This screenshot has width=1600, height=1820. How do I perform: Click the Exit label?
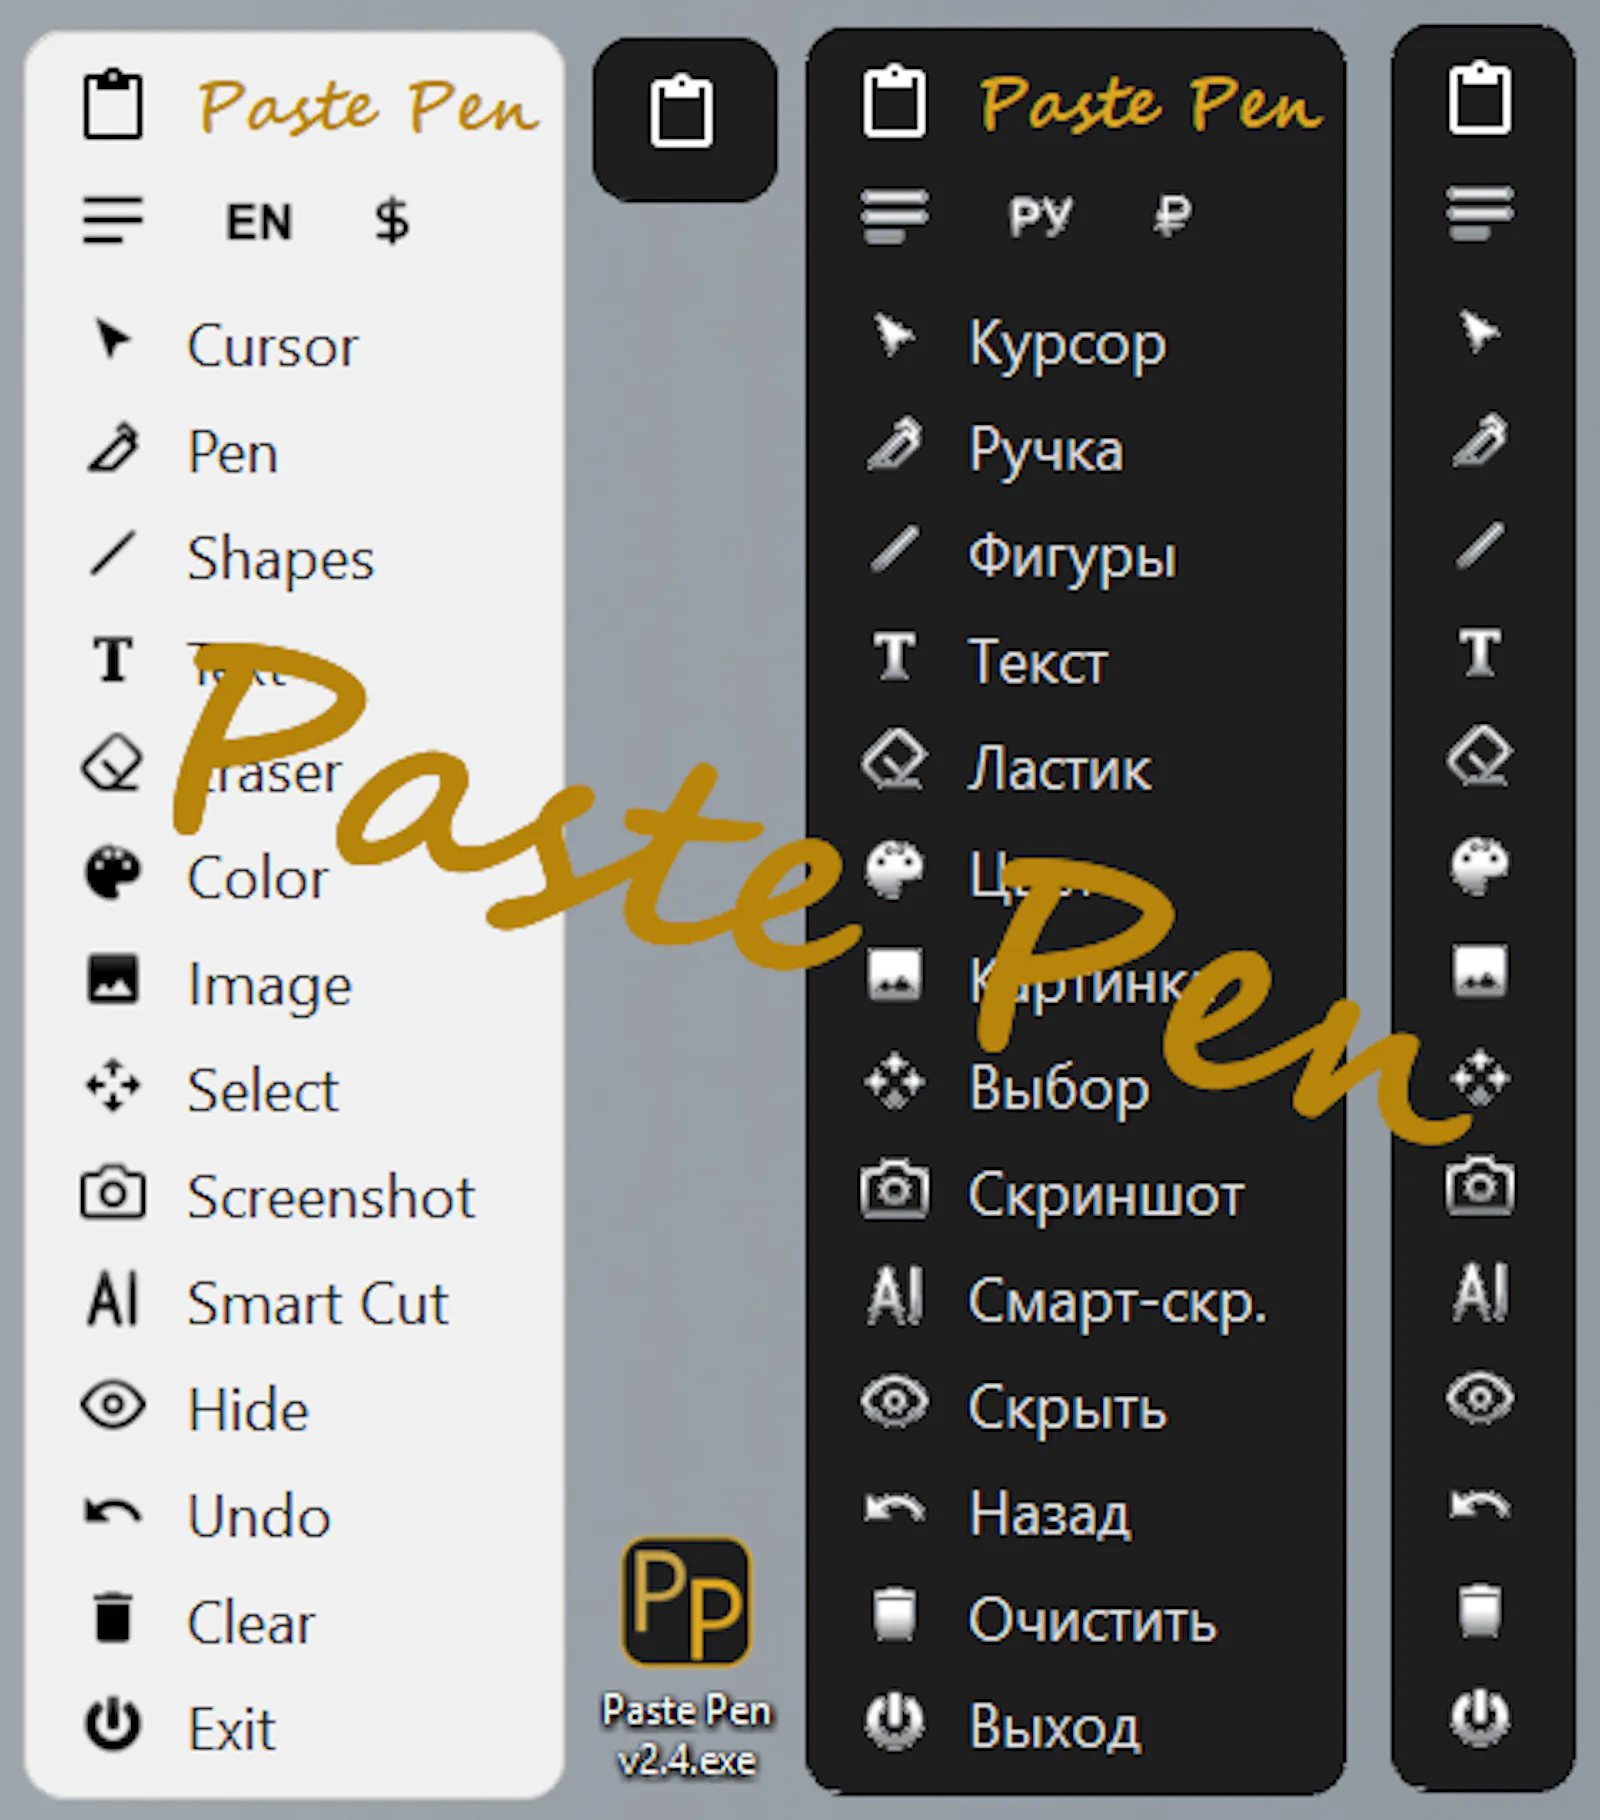click(x=231, y=1729)
